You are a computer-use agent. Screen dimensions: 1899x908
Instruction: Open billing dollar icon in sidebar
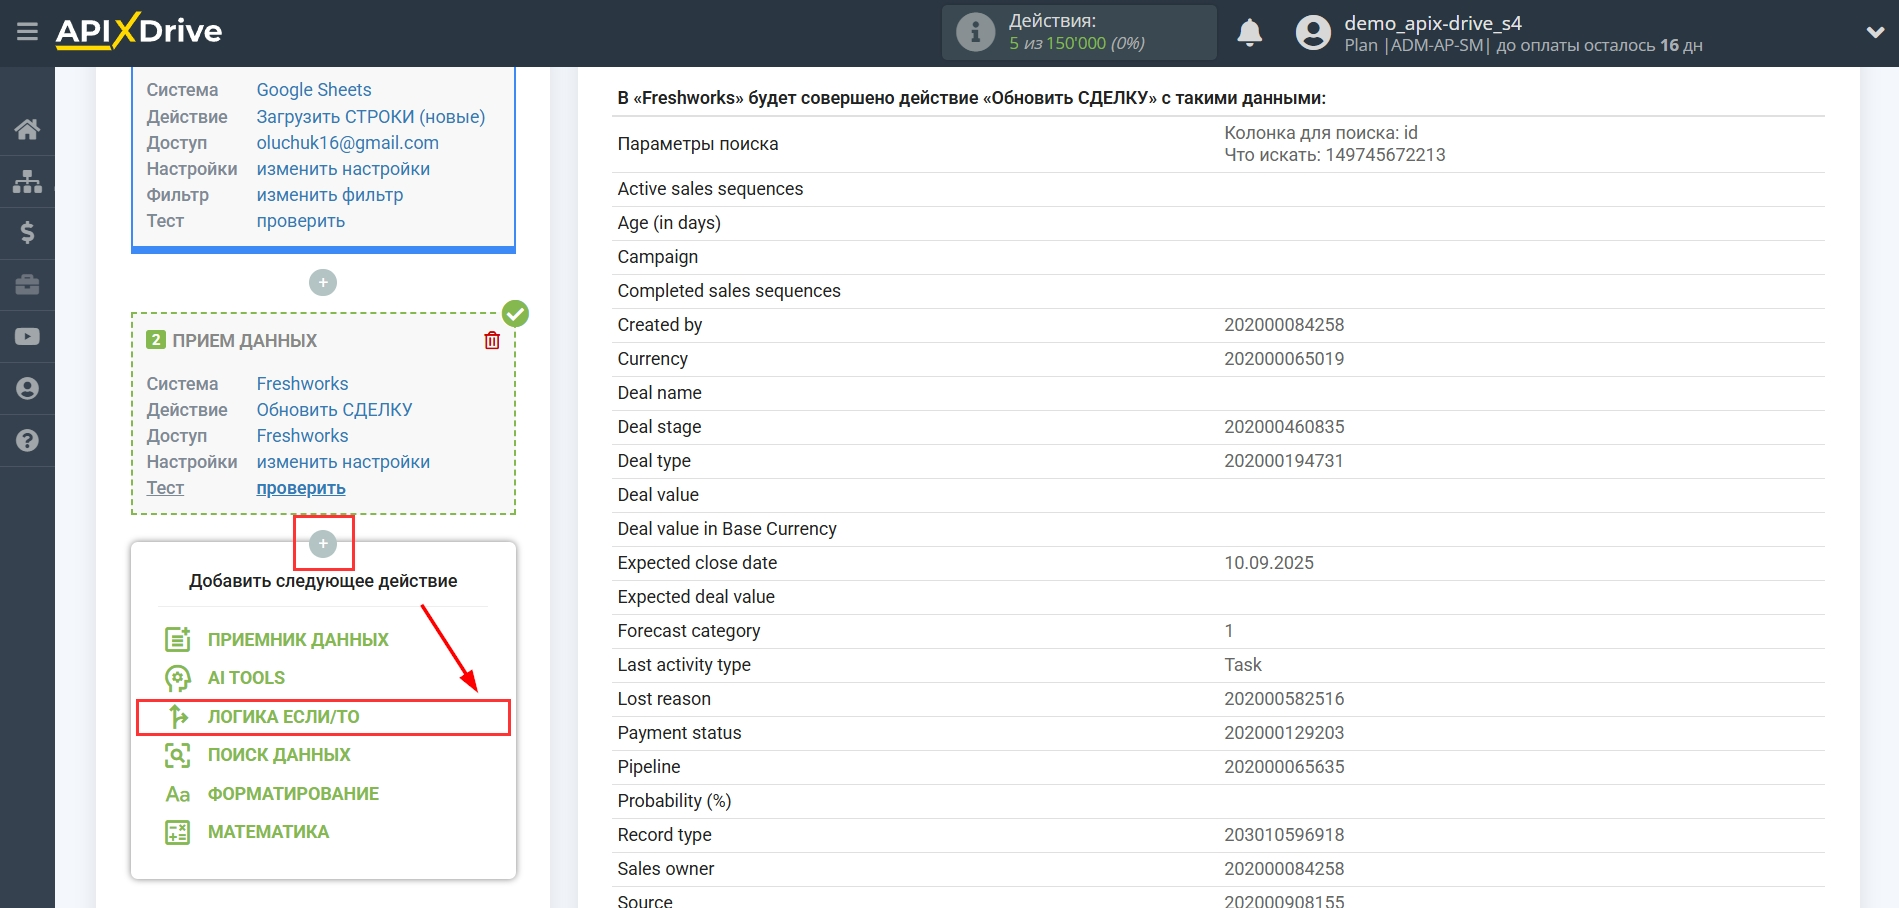27,233
